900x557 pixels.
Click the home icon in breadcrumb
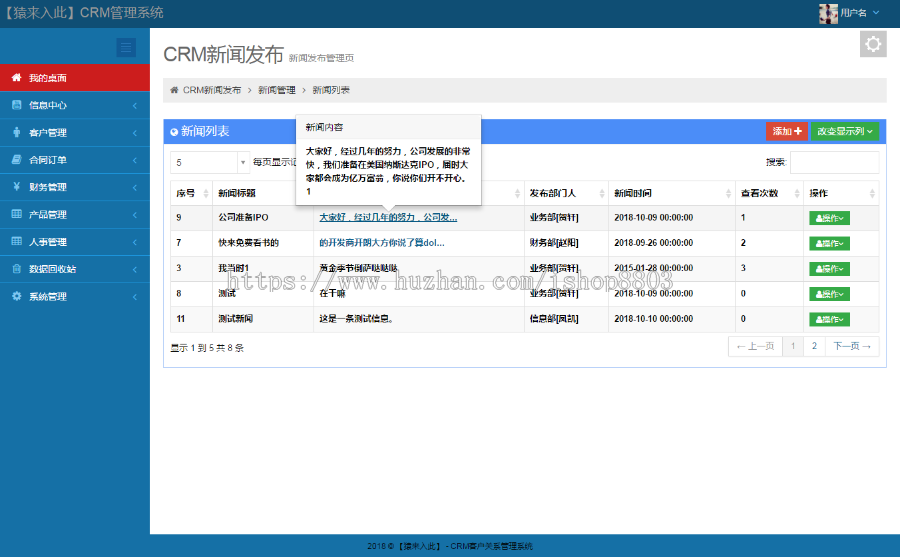coord(174,90)
